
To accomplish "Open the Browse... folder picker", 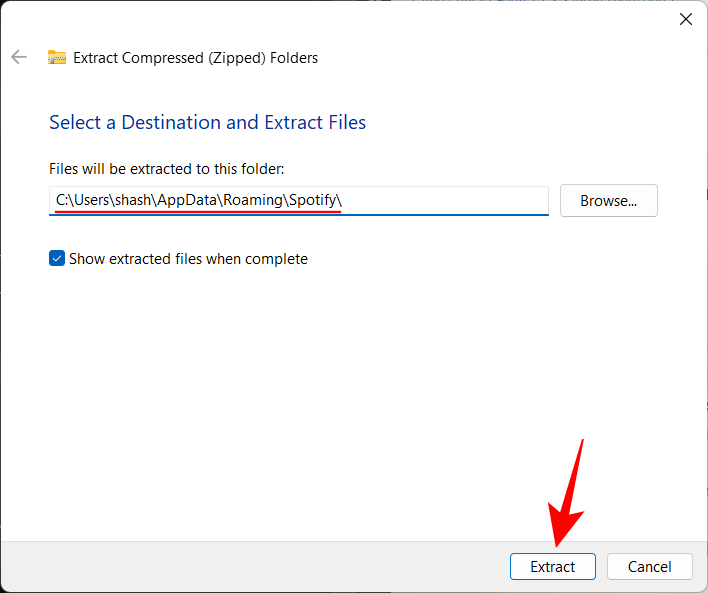I will coord(608,200).
